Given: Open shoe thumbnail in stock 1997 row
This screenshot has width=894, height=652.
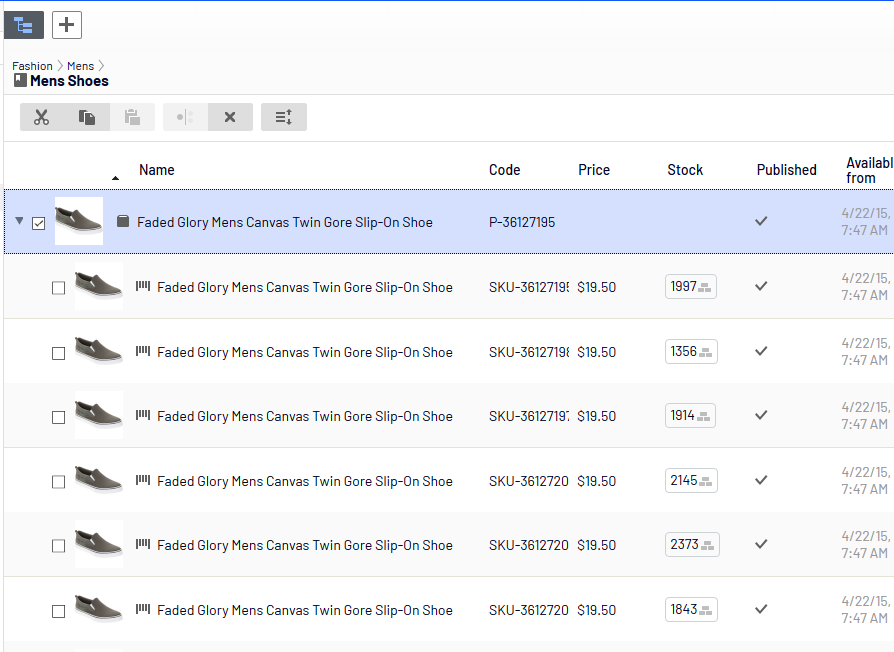Looking at the screenshot, I should tap(99, 286).
